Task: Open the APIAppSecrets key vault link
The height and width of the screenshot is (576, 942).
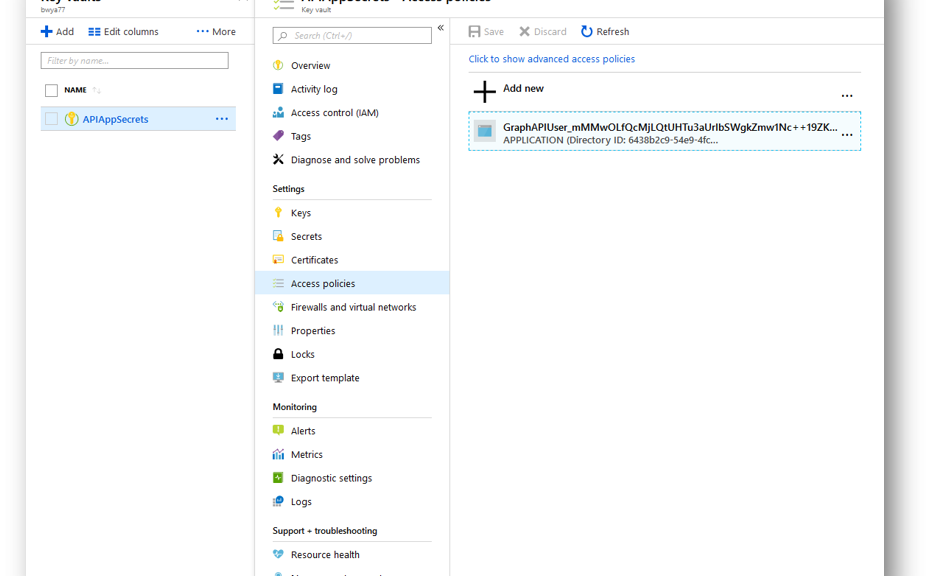Action: 115,119
